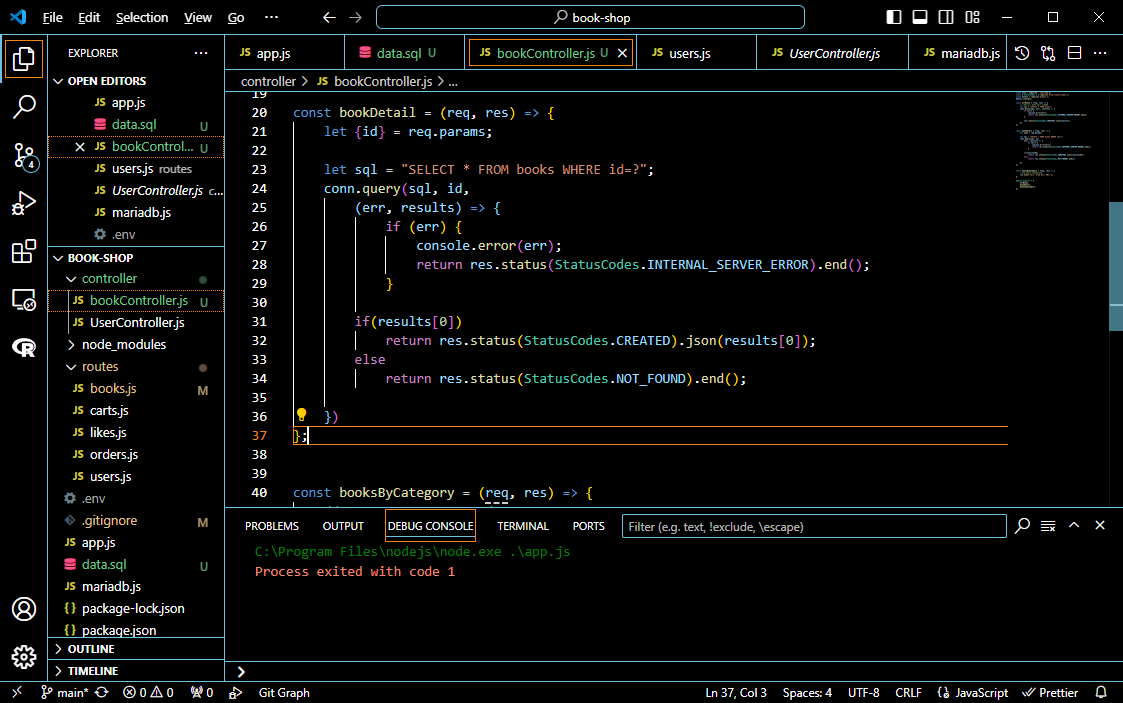Open the Search view in activity bar

(24, 107)
